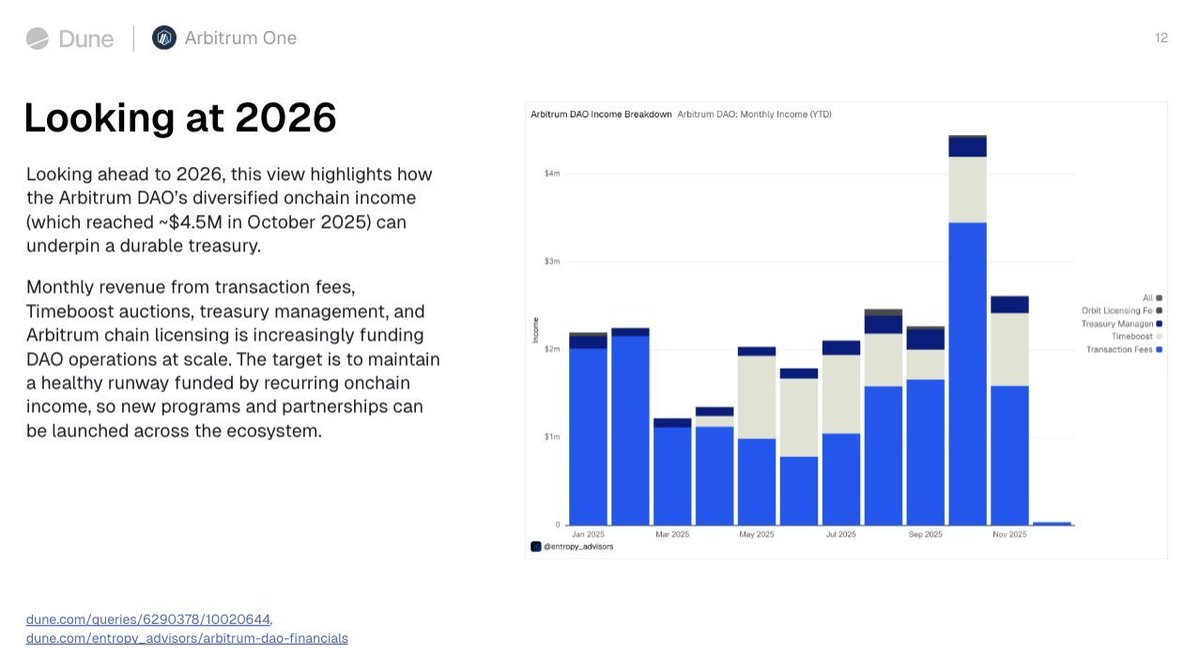Select the bar above the Nov 2025 label
The height and width of the screenshot is (670, 1200).
(x=1010, y=410)
